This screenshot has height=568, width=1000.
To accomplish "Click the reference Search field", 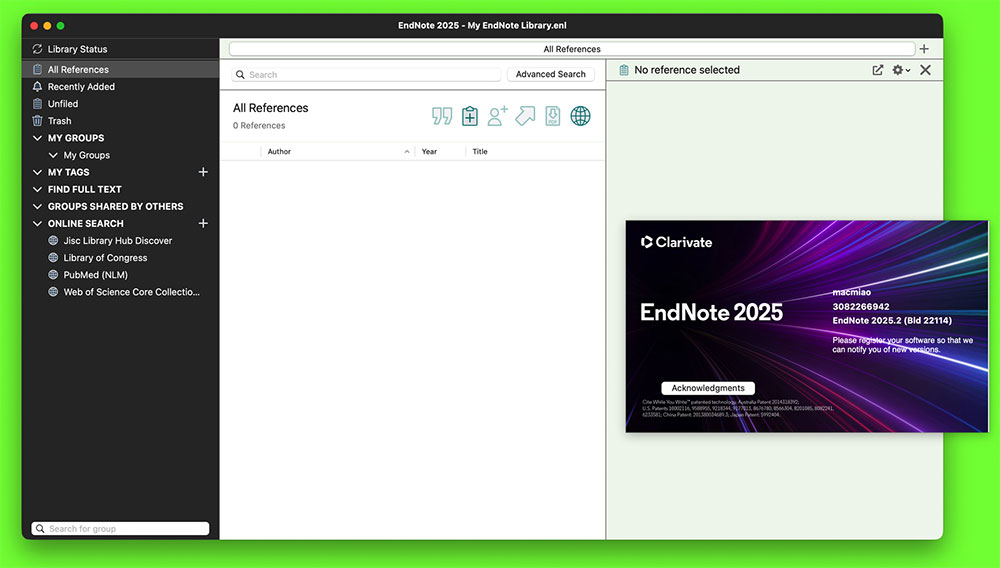I will [366, 75].
